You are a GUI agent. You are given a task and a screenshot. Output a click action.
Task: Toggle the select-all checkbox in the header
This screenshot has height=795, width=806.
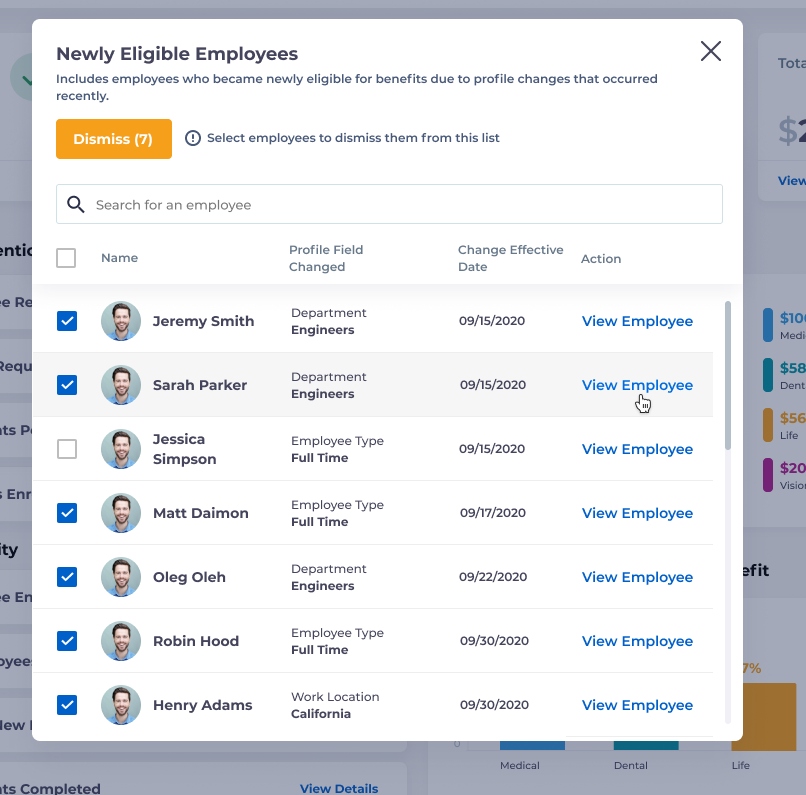point(66,257)
